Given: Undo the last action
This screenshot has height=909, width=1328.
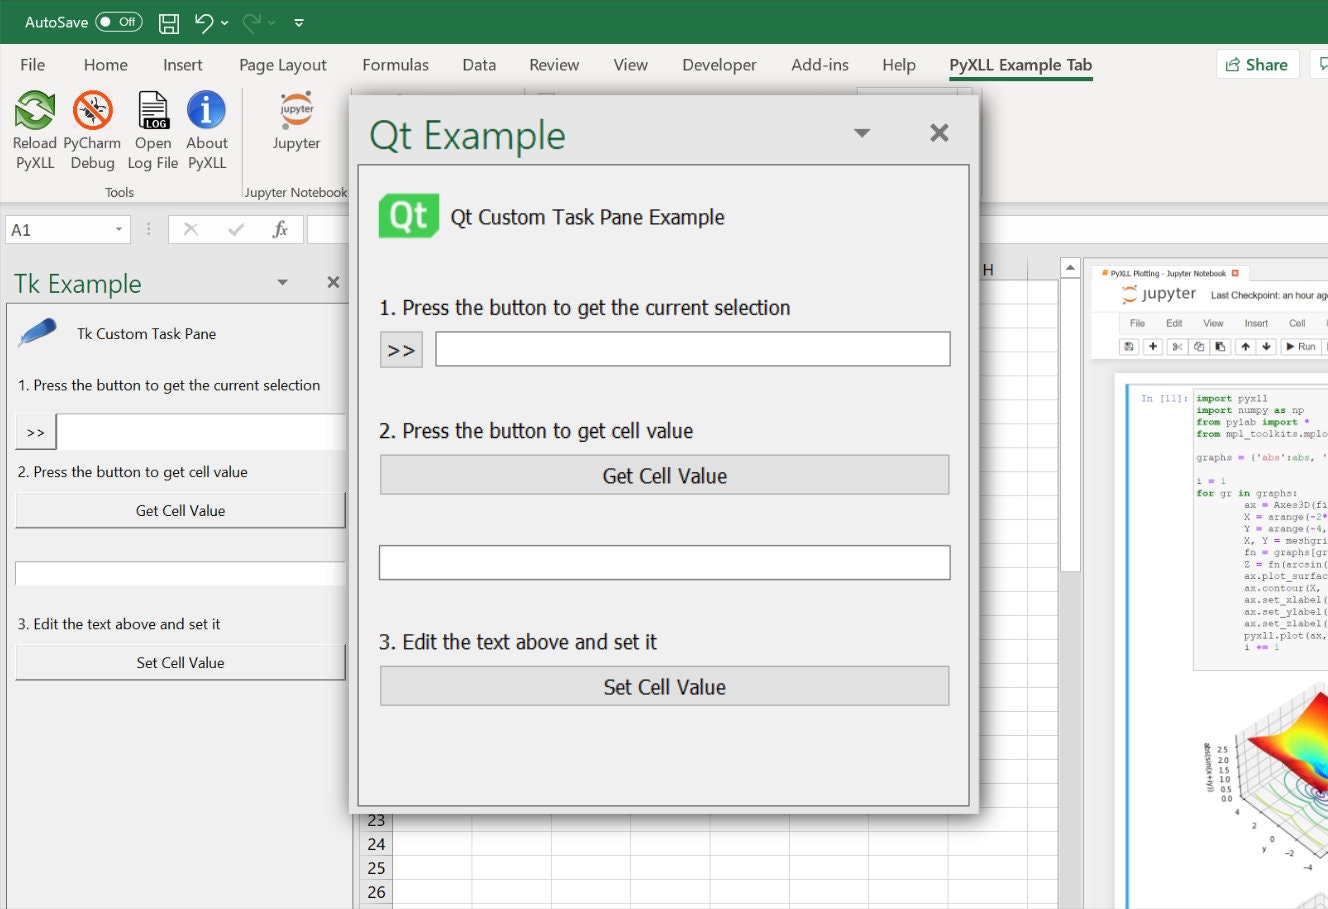Looking at the screenshot, I should (204, 22).
